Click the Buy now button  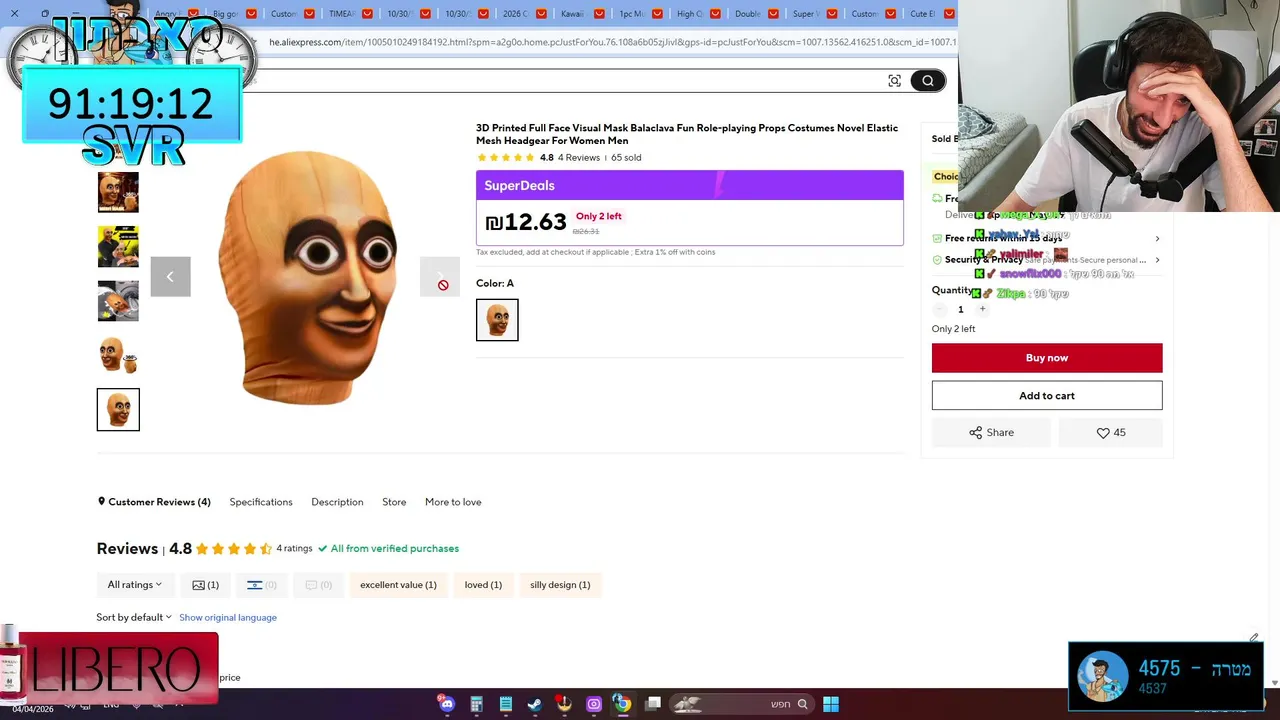[1047, 358]
